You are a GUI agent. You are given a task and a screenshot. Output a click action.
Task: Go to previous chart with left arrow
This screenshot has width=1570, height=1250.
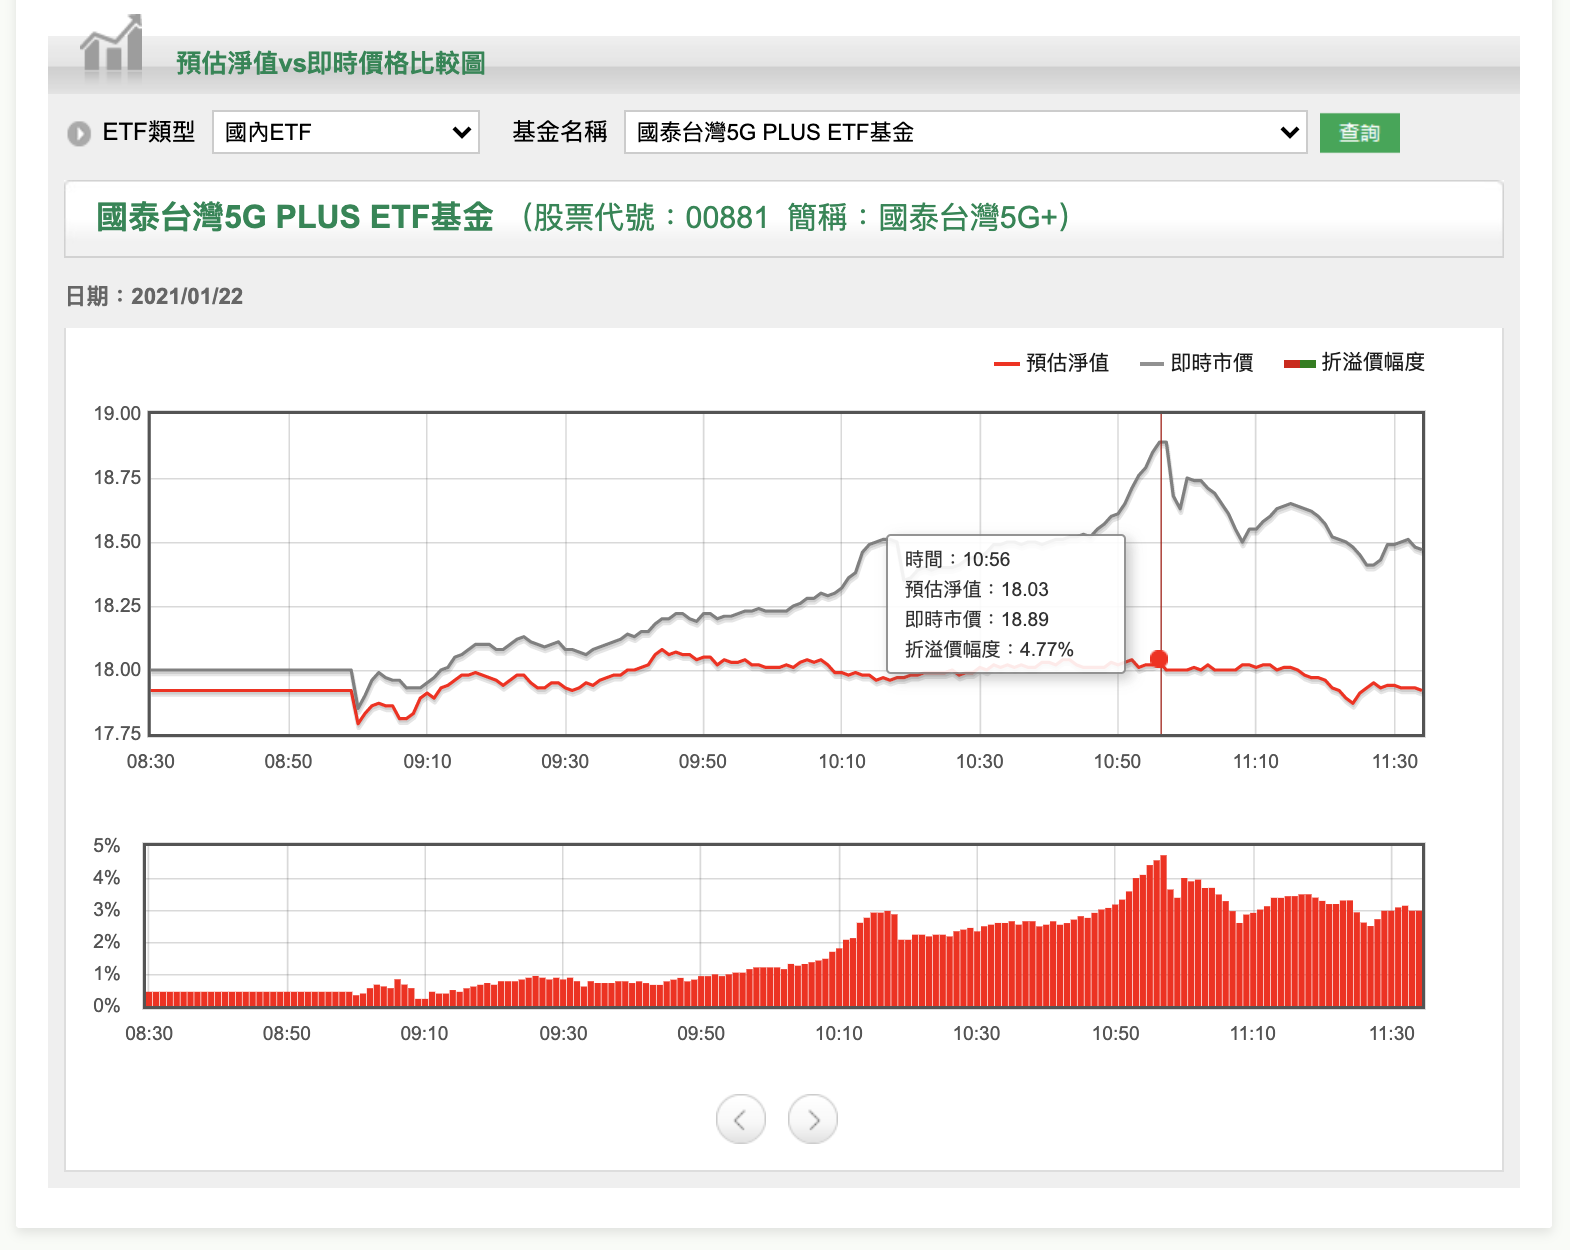point(741,1119)
